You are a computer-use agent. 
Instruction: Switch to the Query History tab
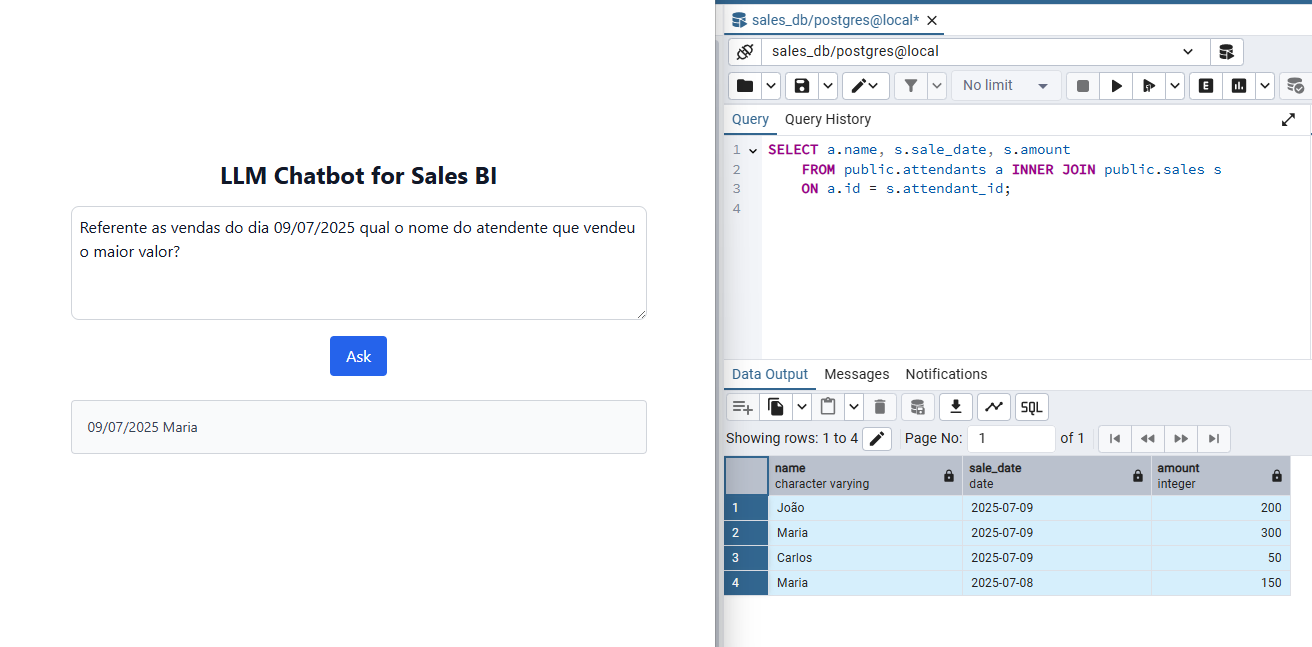point(828,119)
